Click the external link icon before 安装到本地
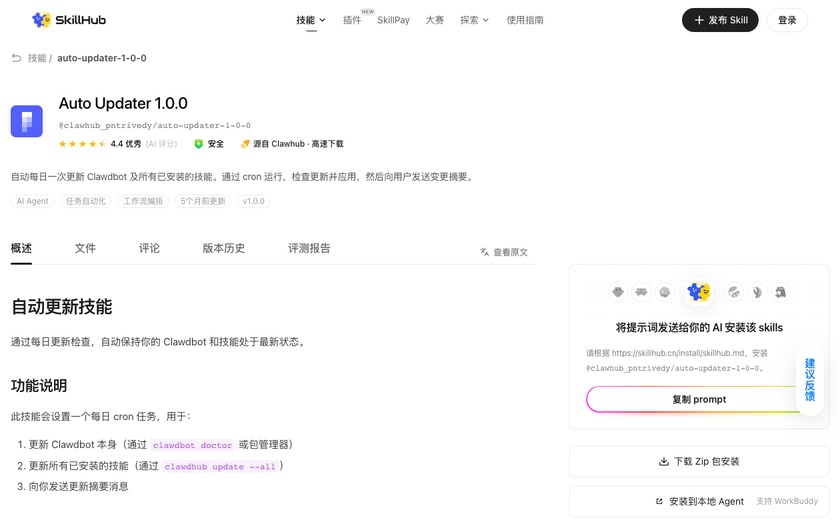840x520 pixels. click(x=659, y=501)
